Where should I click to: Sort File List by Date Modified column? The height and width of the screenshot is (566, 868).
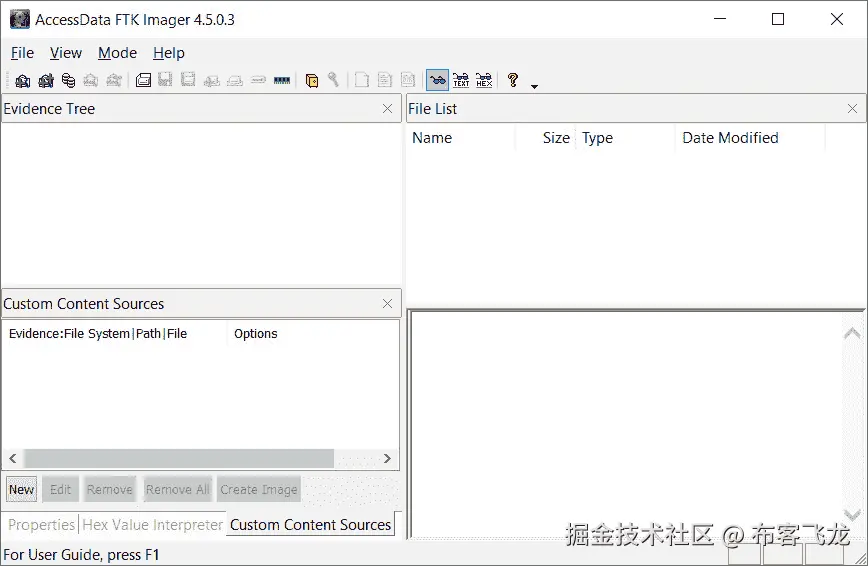click(751, 138)
